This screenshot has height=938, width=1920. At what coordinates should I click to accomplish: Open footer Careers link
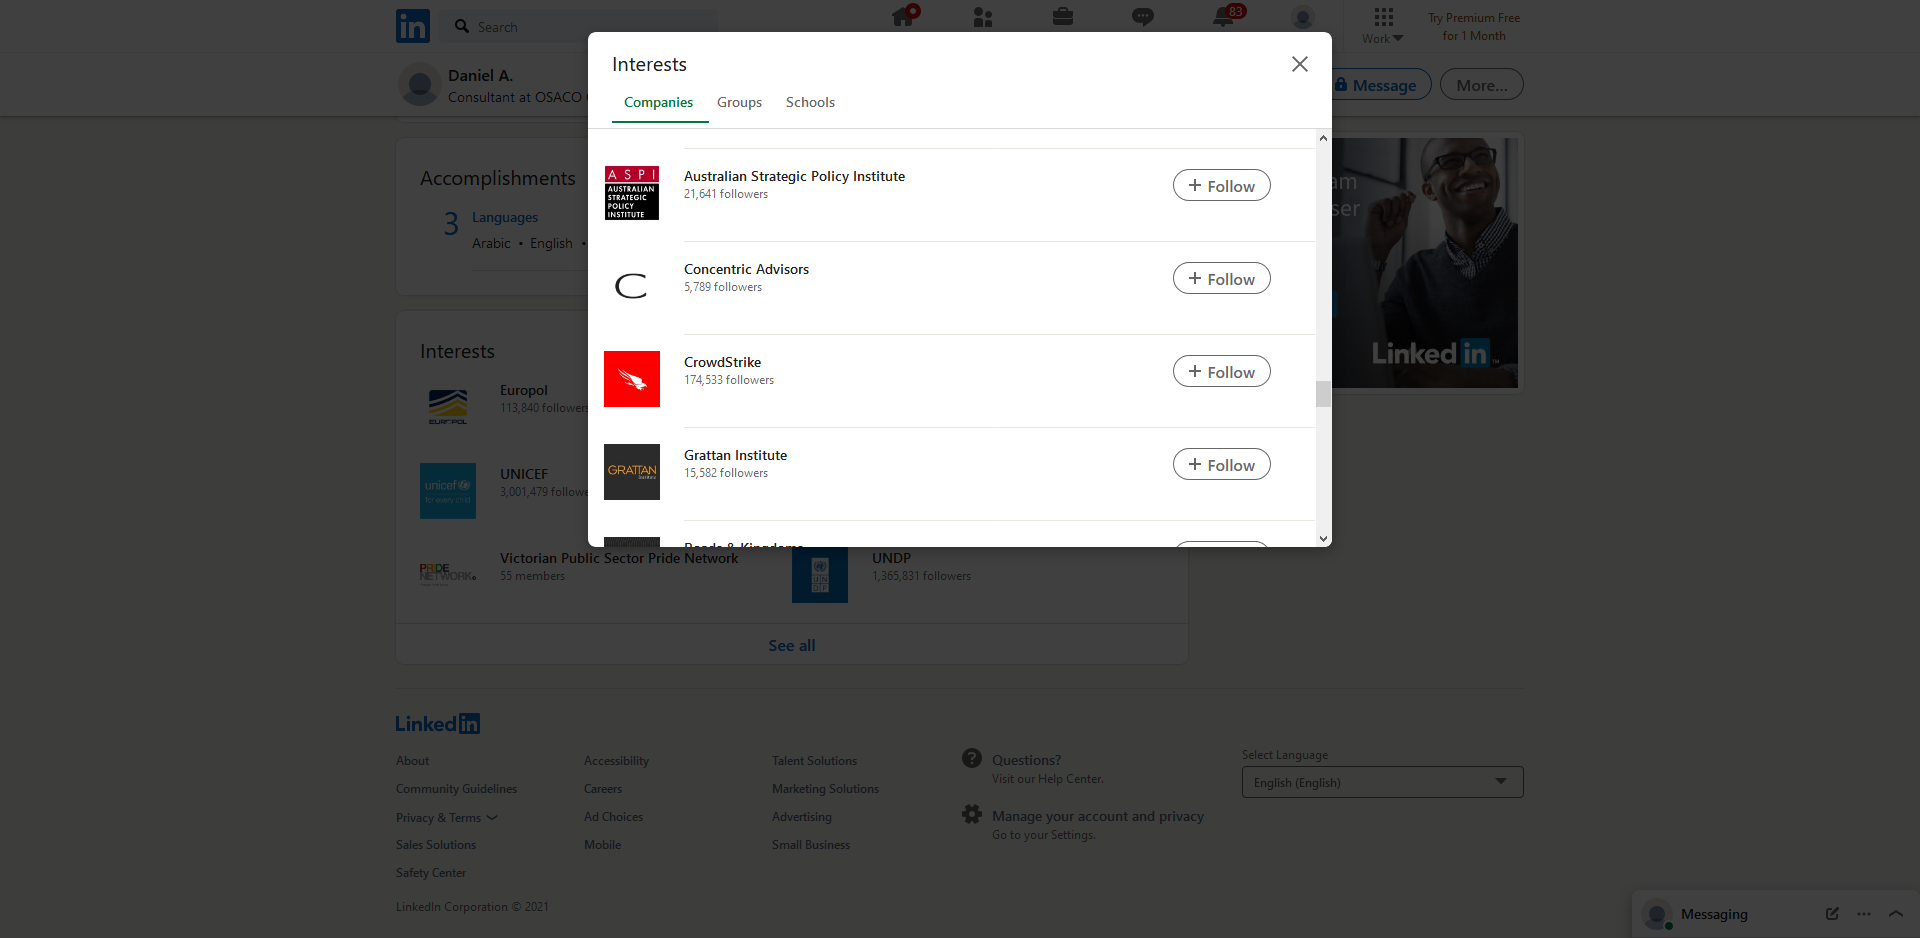coord(603,789)
